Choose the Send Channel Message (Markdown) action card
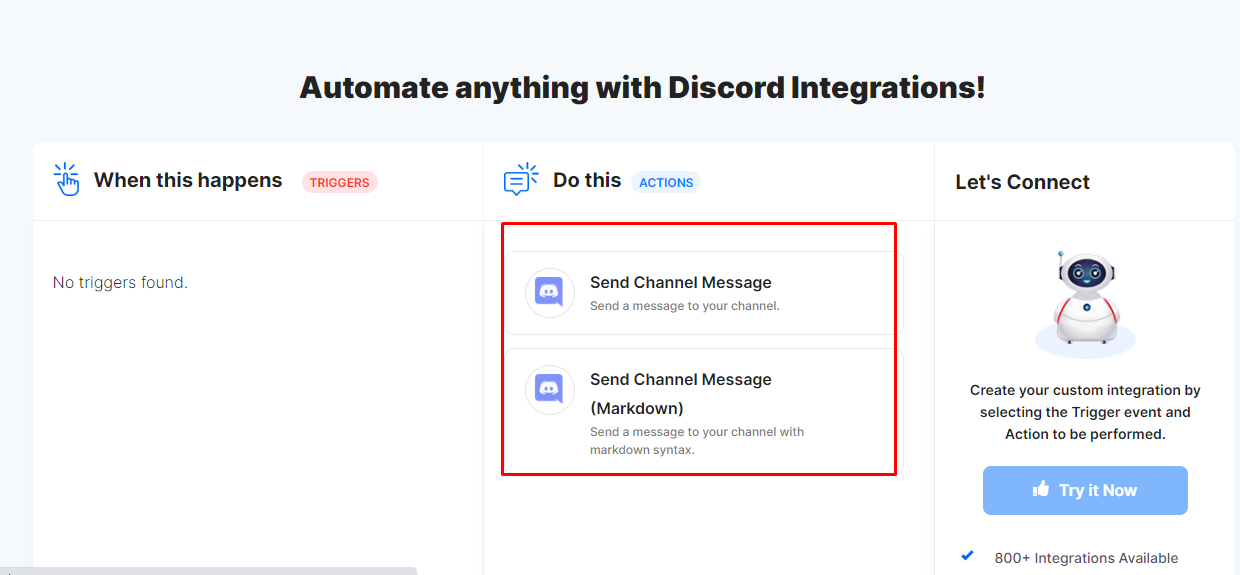Image resolution: width=1240 pixels, height=575 pixels. pyautogui.click(x=702, y=411)
